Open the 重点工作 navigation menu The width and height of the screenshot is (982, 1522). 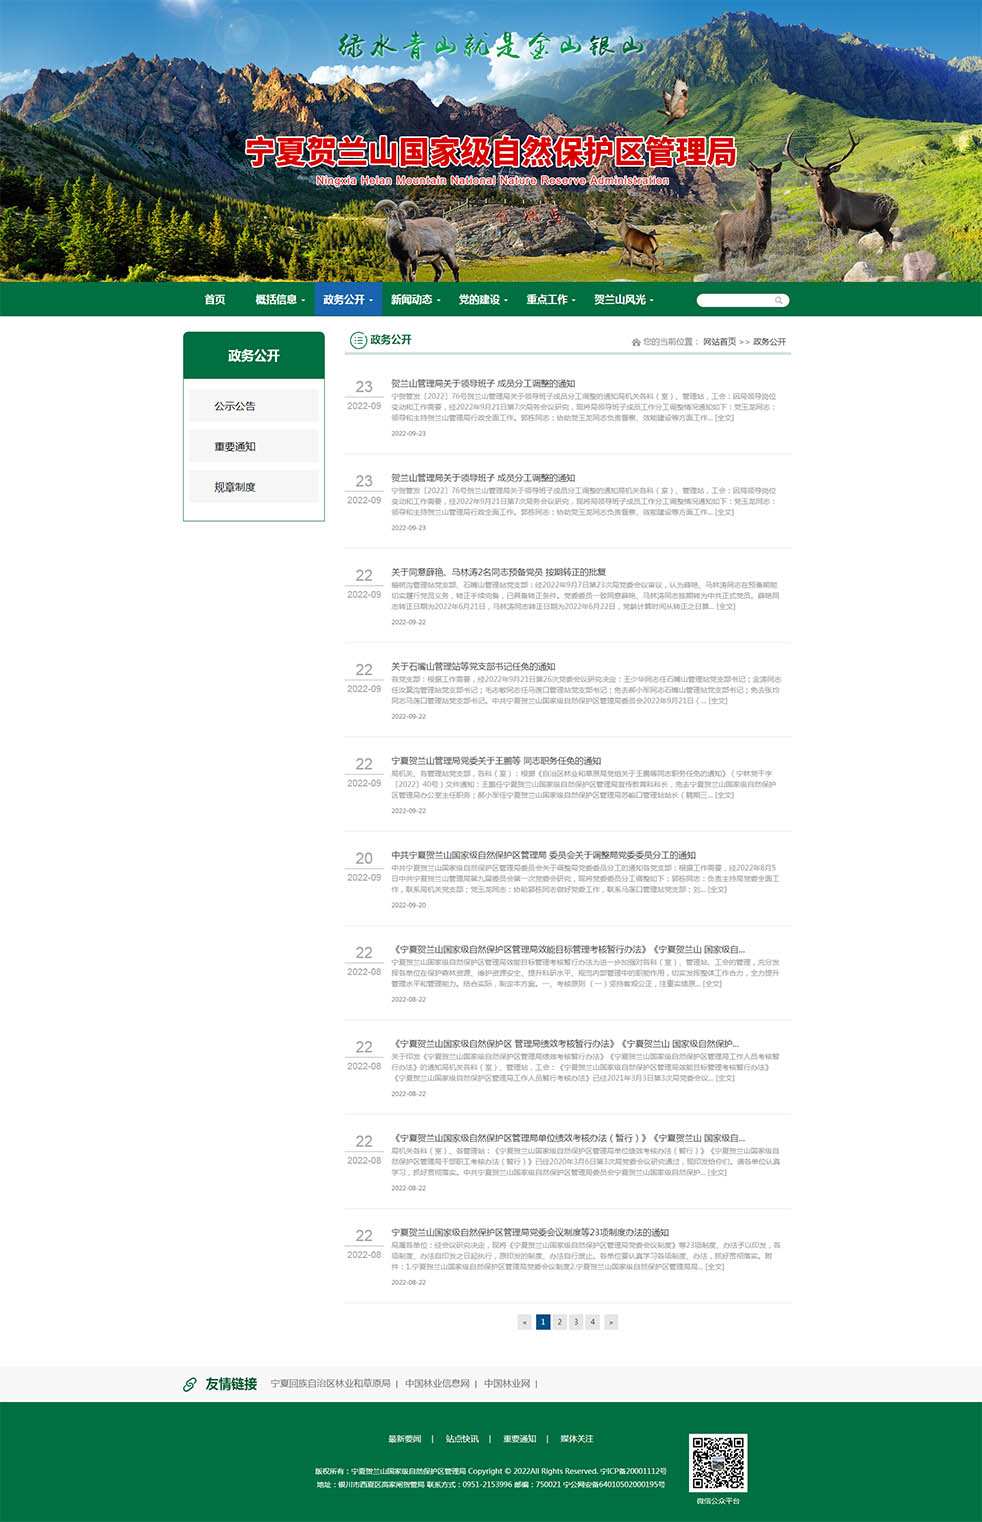[551, 300]
